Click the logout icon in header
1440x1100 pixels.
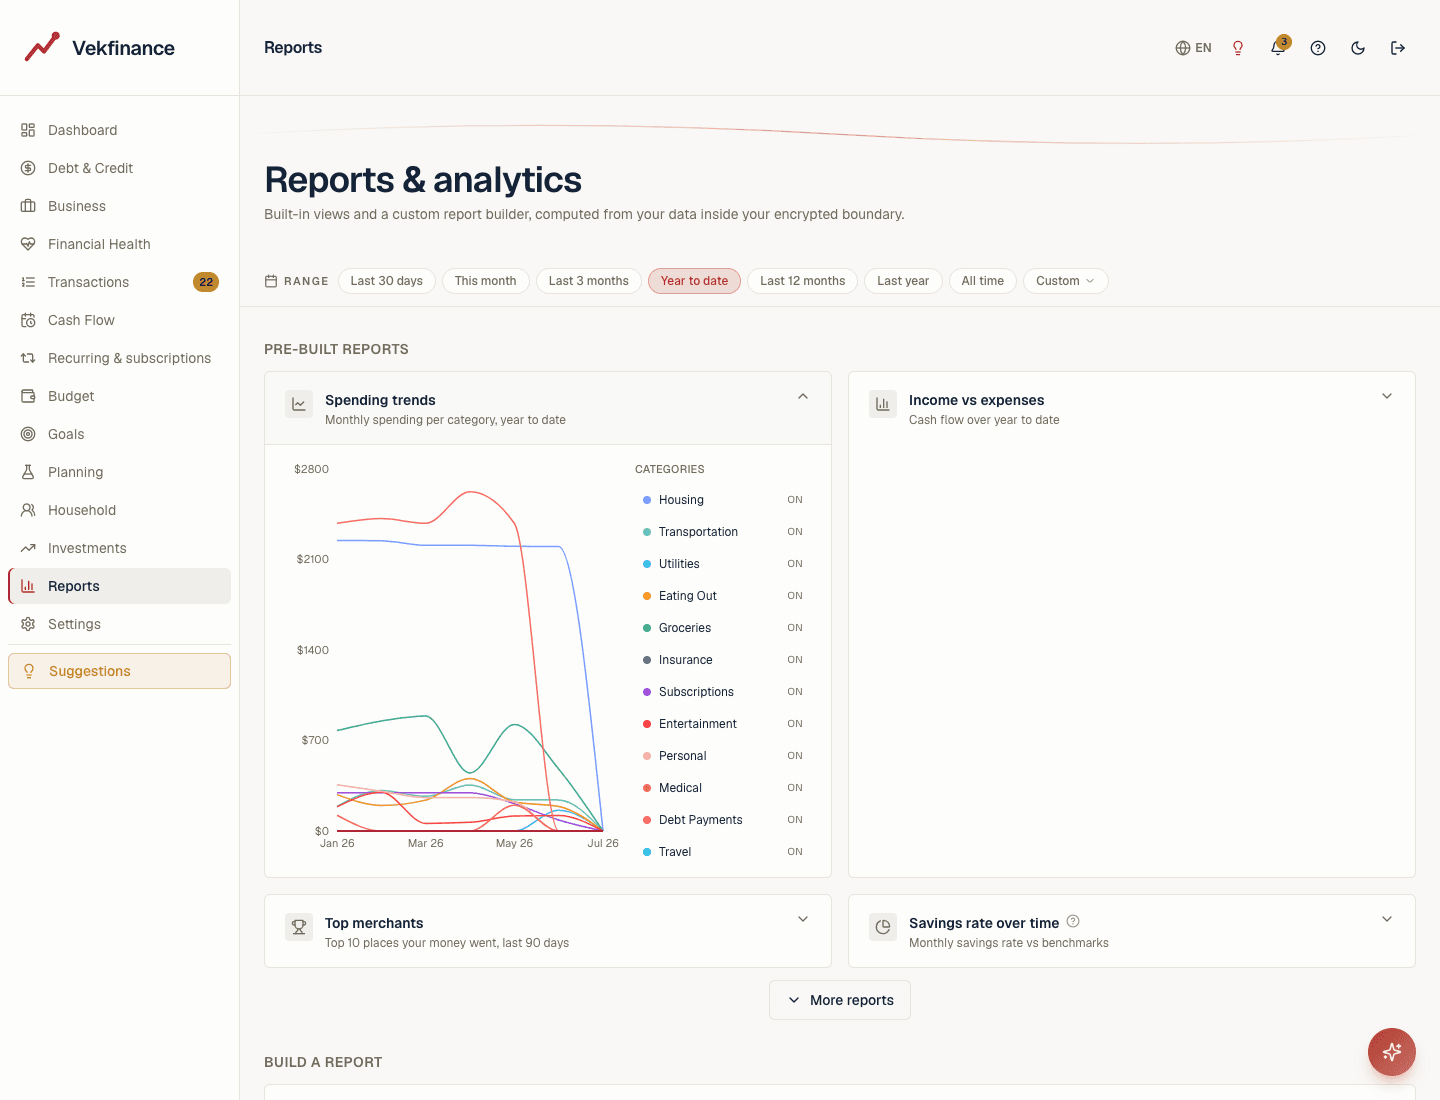click(x=1398, y=48)
